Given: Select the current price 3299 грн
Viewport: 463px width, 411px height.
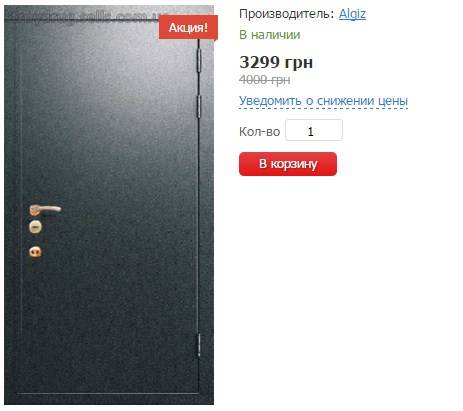Looking at the screenshot, I should 276,62.
